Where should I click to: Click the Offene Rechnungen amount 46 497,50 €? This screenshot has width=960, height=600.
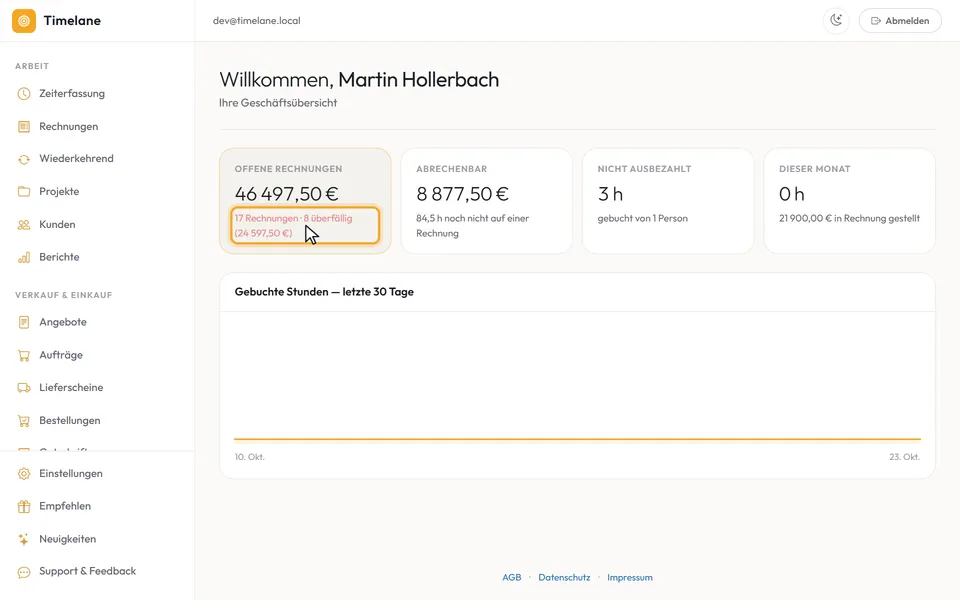tap(287, 194)
